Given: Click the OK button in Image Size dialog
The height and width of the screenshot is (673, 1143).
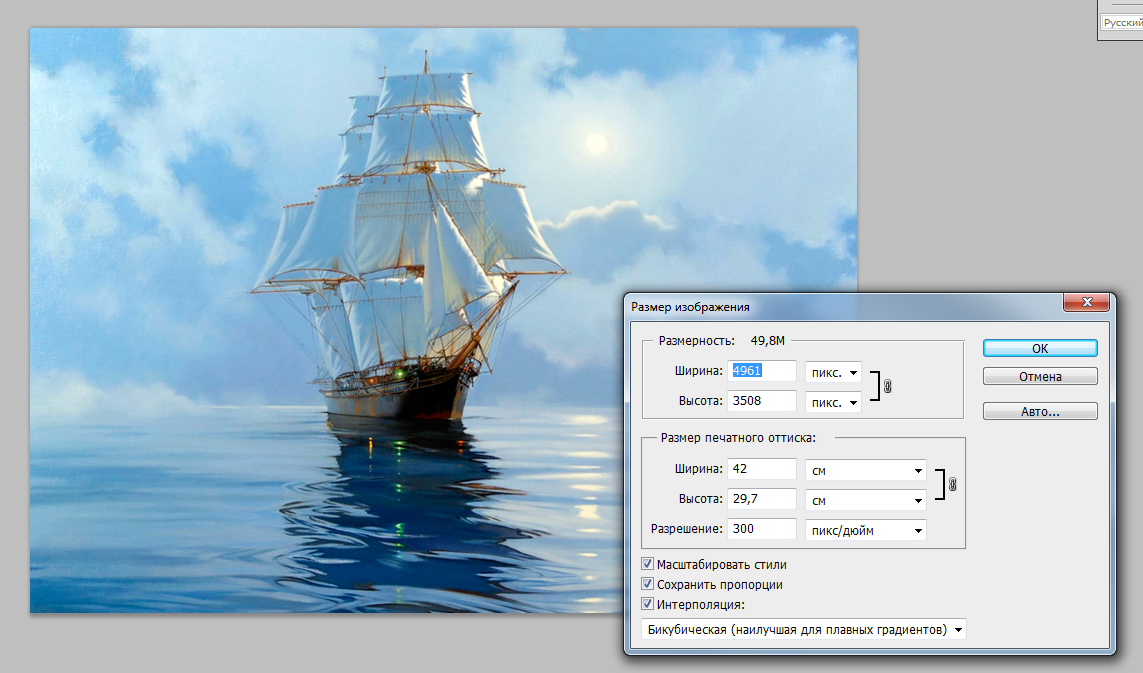Looking at the screenshot, I should coord(1039,349).
